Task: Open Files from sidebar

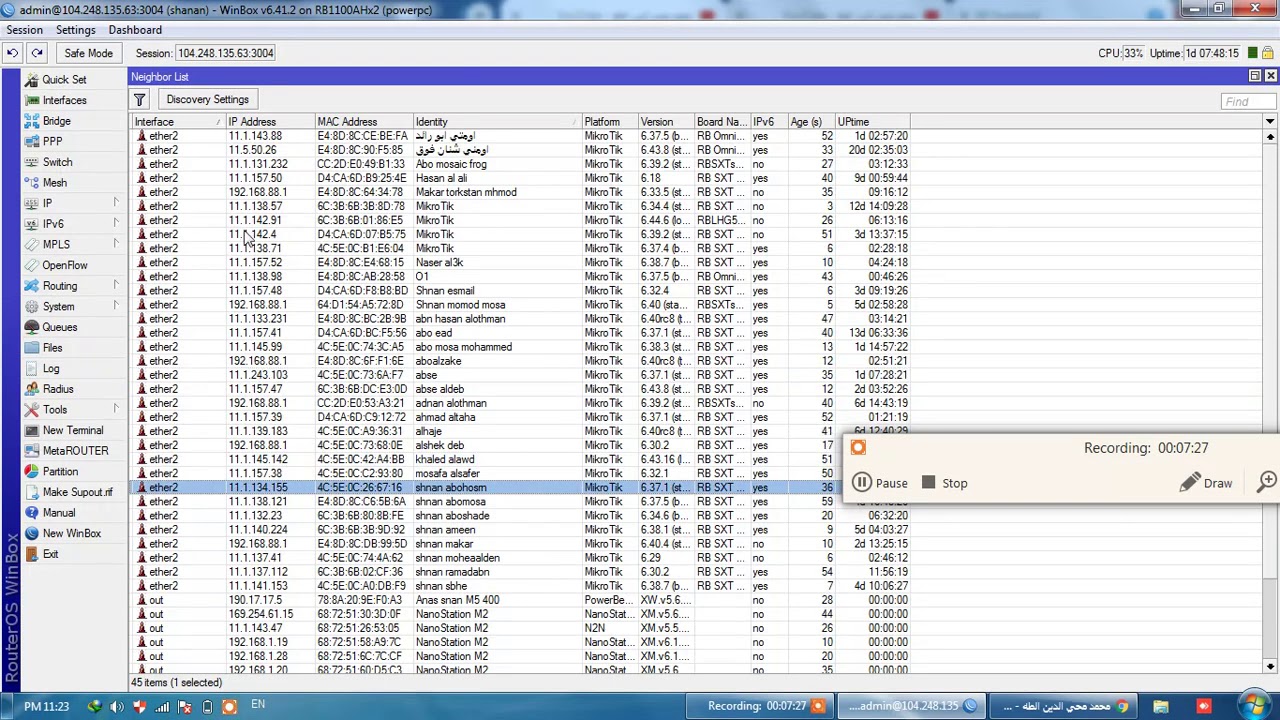Action: 52,348
